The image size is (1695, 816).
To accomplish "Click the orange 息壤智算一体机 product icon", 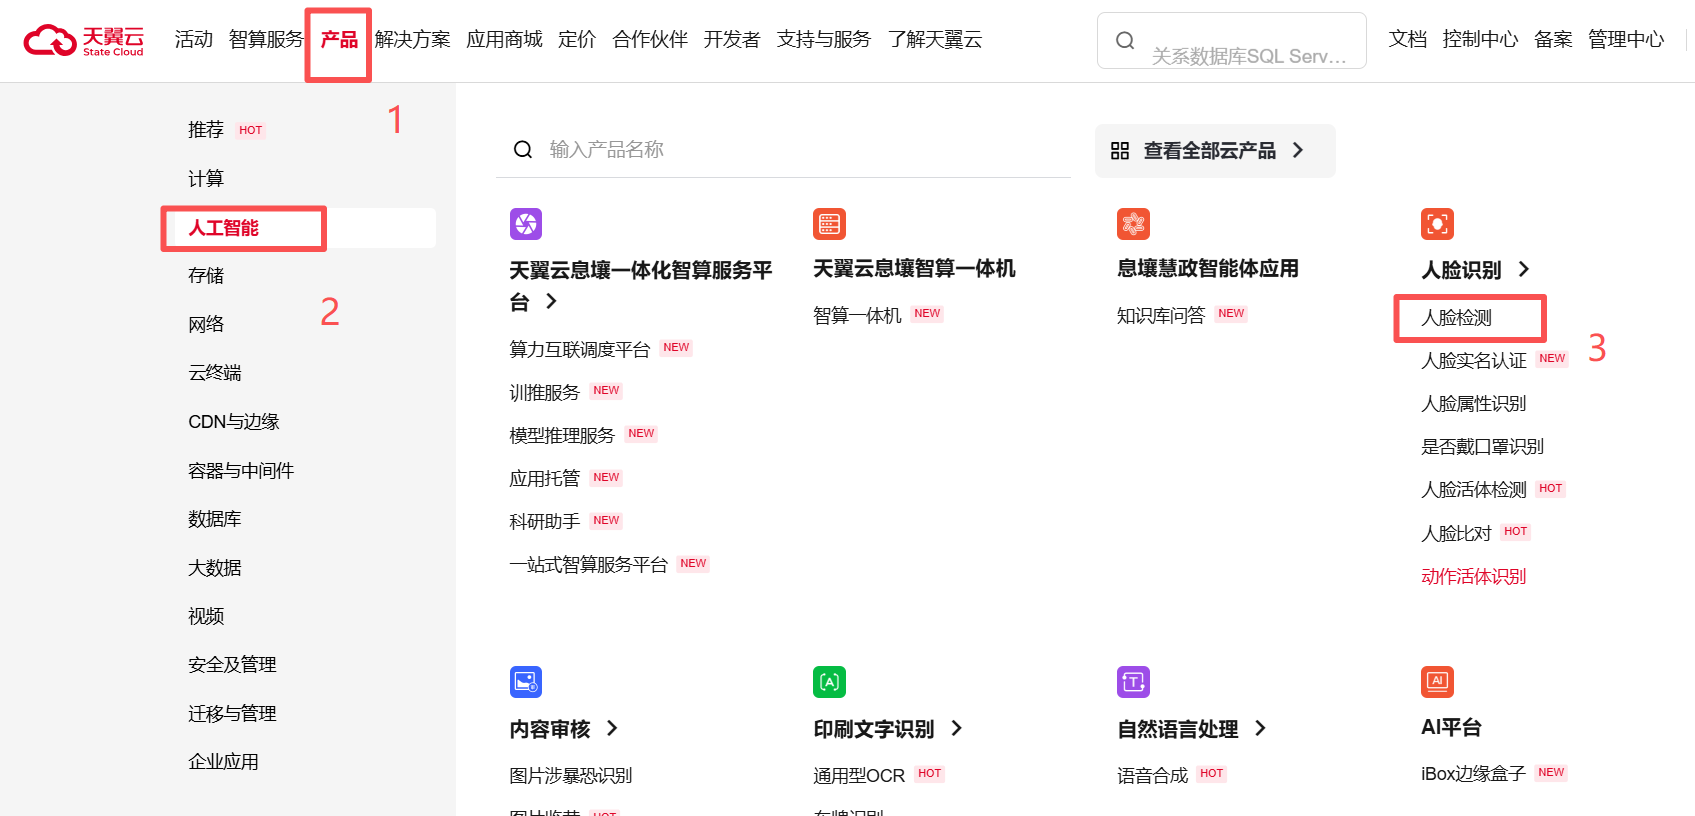I will (x=829, y=224).
